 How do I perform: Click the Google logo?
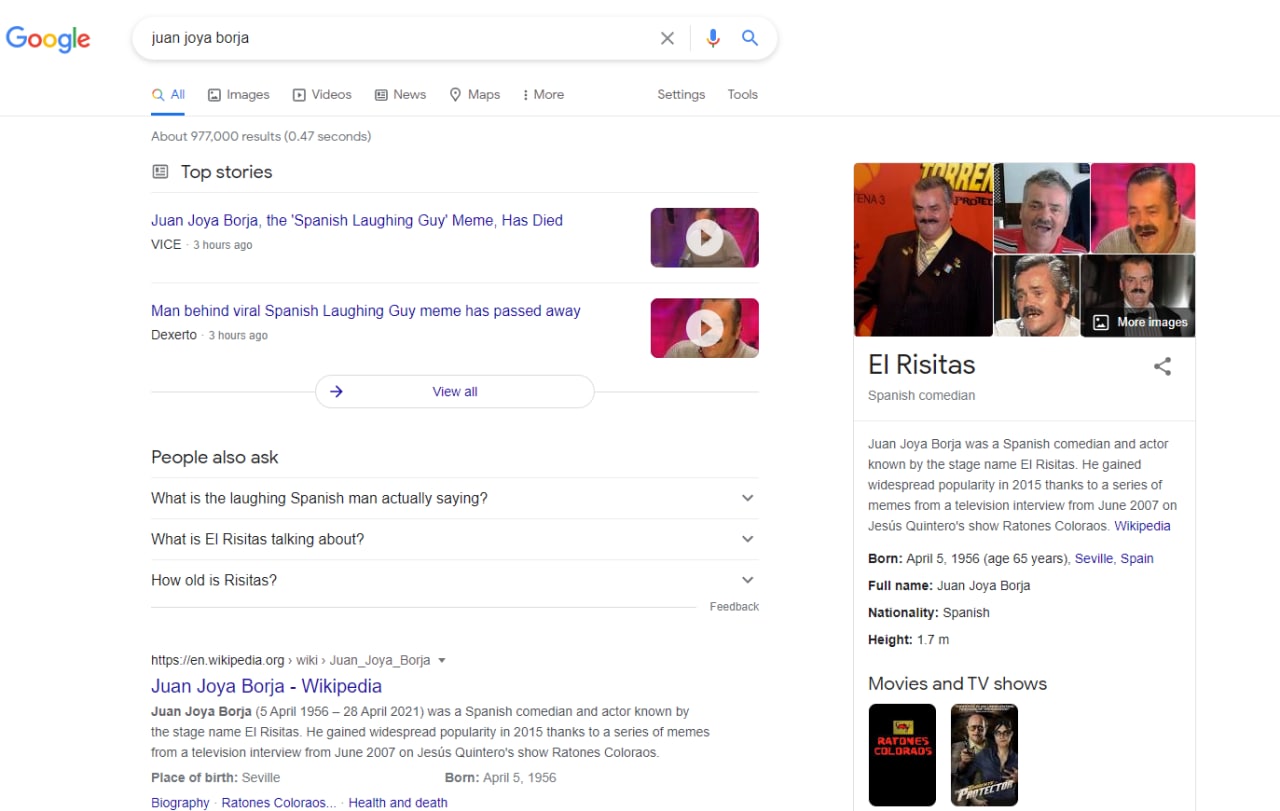[x=48, y=38]
